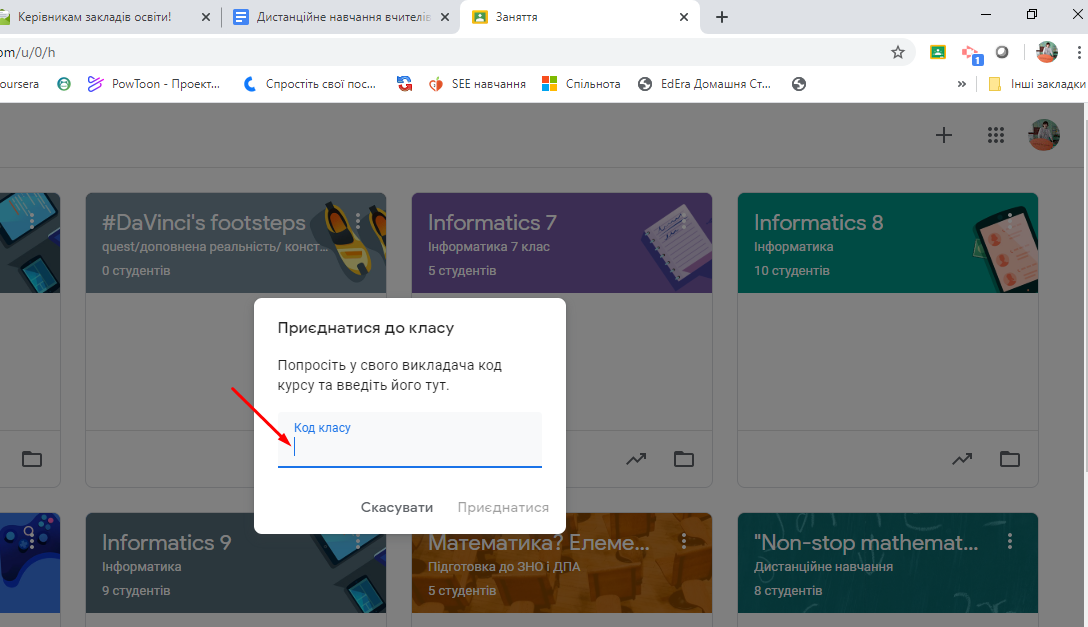Image resolution: width=1088 pixels, height=627 pixels.
Task: Open the SEE навчання bookmark
Action: coord(477,84)
